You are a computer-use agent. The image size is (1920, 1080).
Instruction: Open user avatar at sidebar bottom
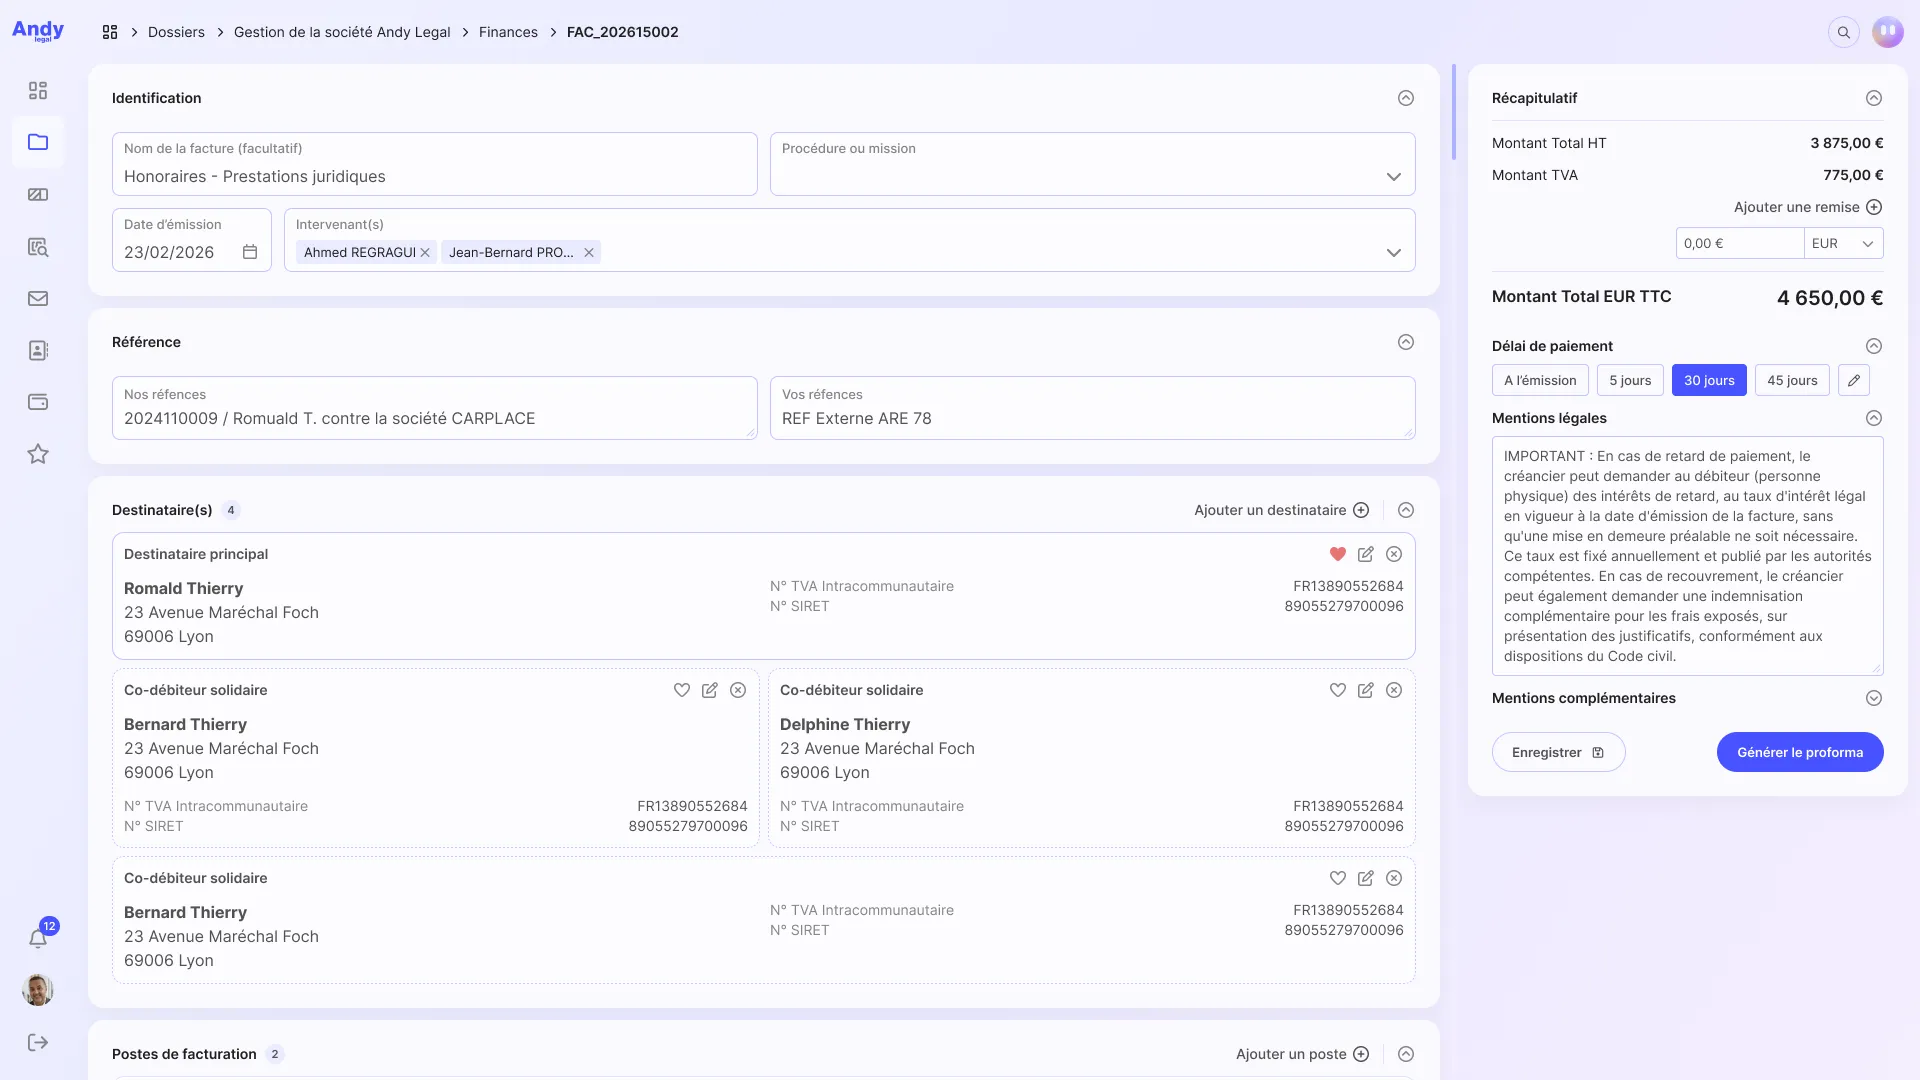point(38,990)
